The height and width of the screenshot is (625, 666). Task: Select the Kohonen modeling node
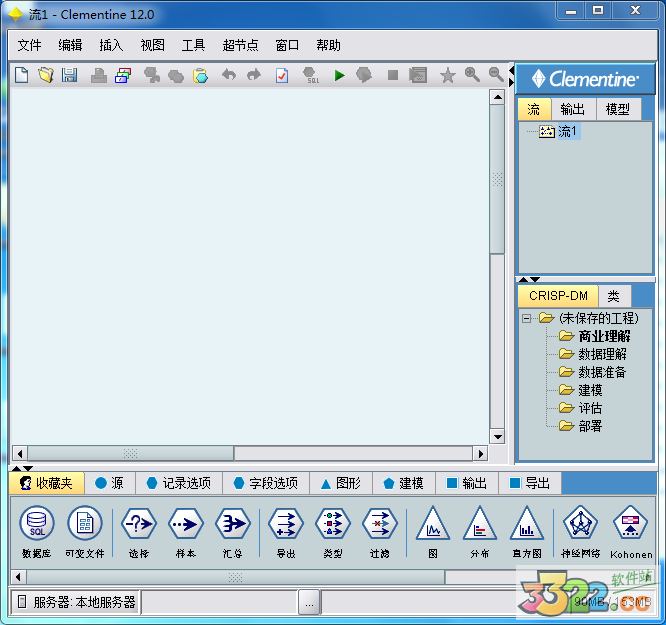click(631, 532)
